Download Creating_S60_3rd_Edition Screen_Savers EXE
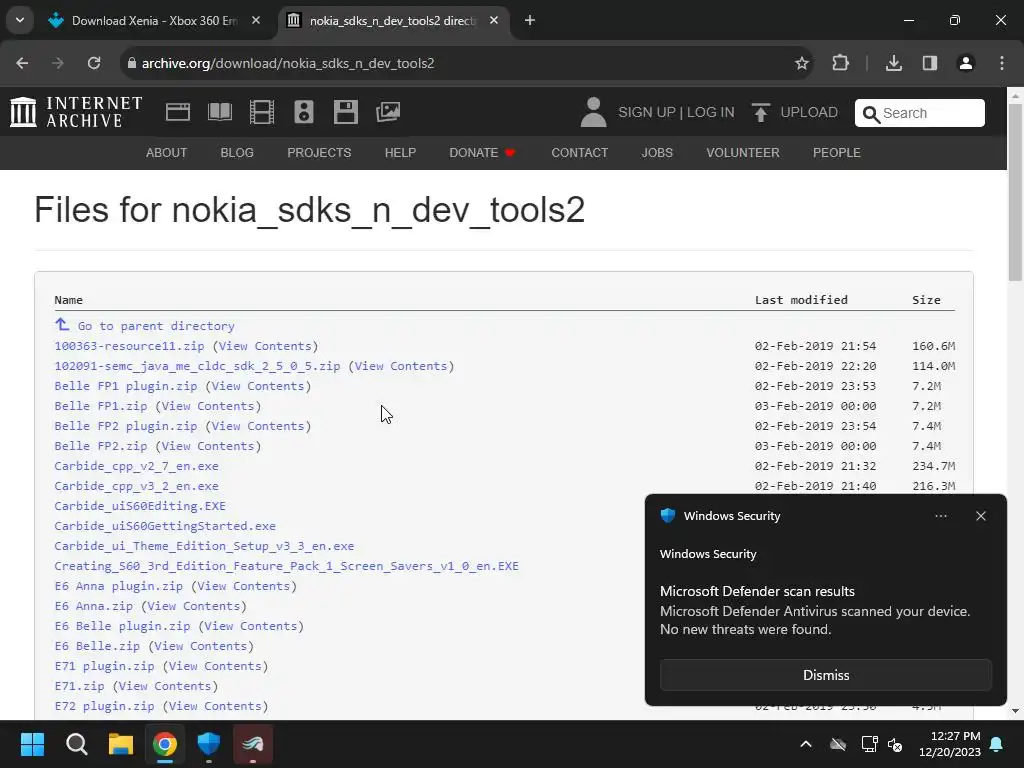This screenshot has height=768, width=1024. click(x=286, y=566)
